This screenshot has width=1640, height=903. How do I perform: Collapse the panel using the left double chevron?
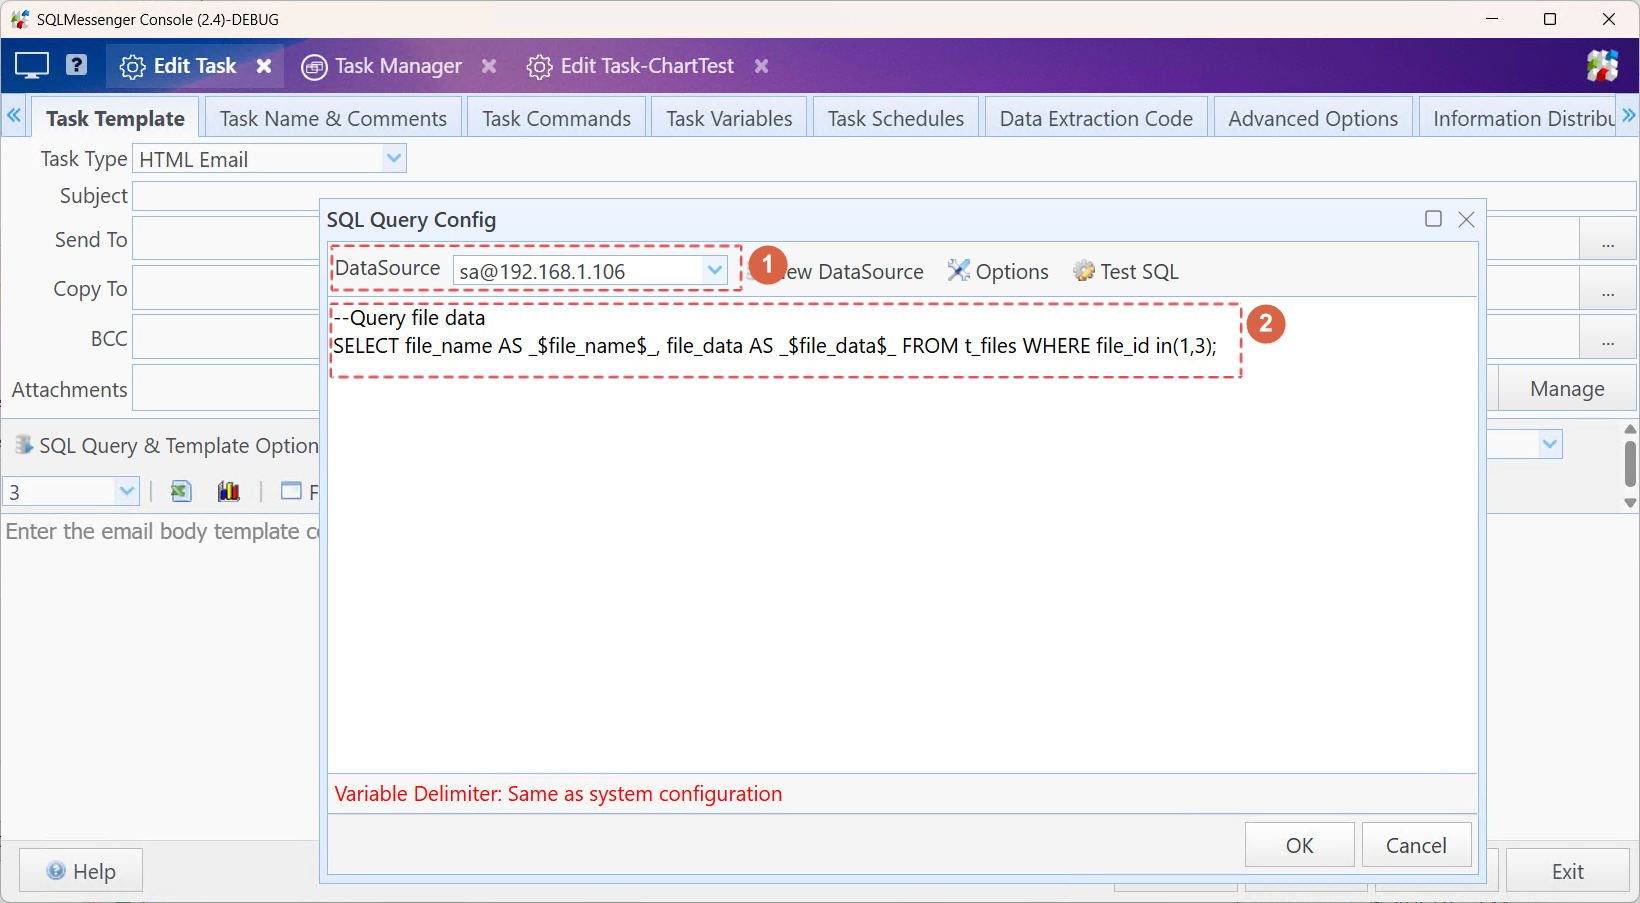(x=14, y=115)
